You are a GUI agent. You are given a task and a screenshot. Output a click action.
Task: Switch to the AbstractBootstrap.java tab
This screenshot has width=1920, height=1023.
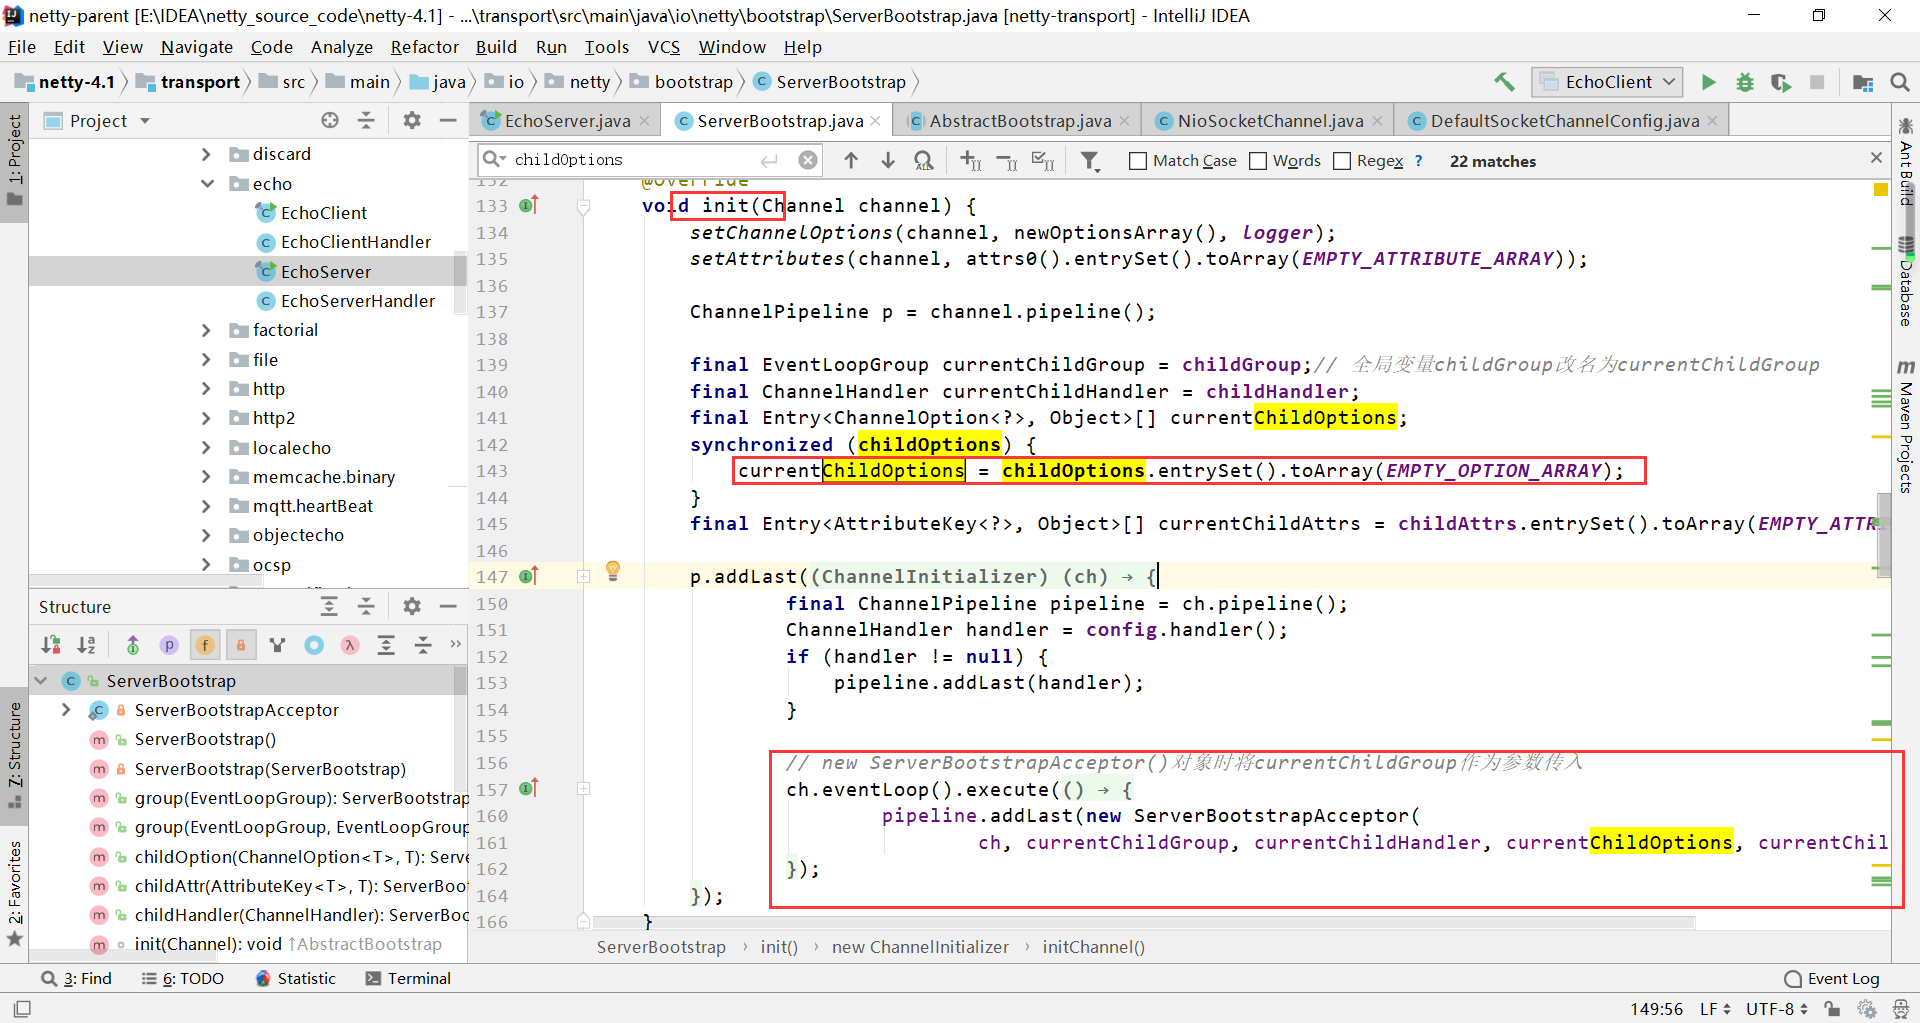tap(1018, 121)
